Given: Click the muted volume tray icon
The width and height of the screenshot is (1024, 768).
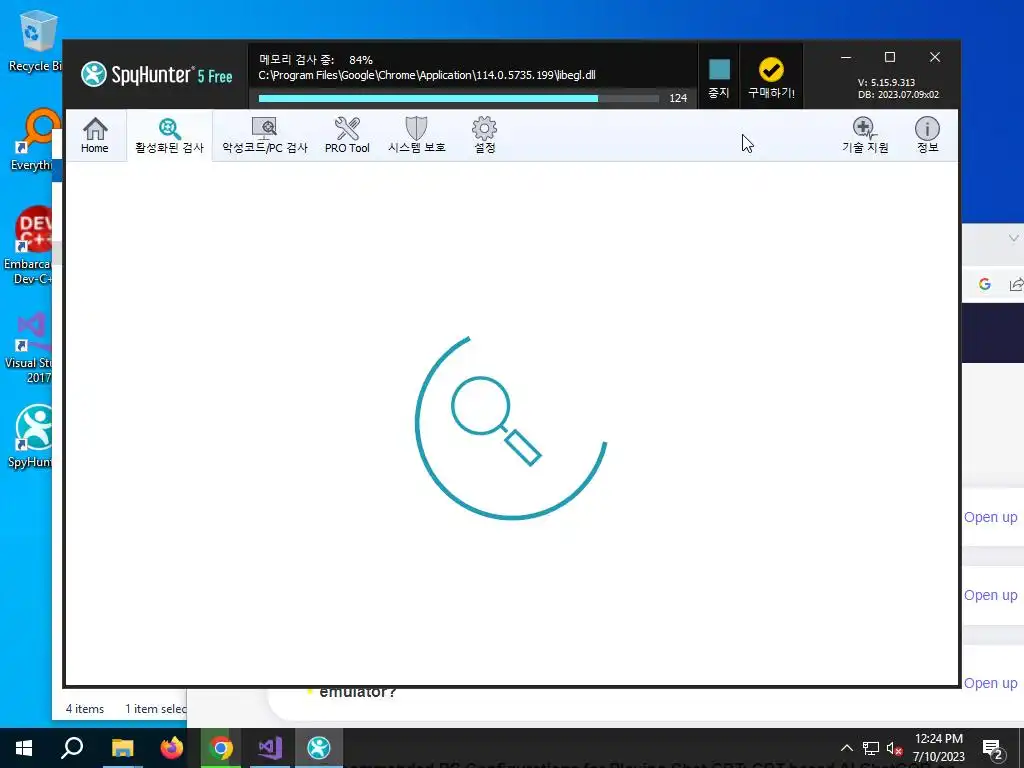Looking at the screenshot, I should pyautogui.click(x=894, y=748).
